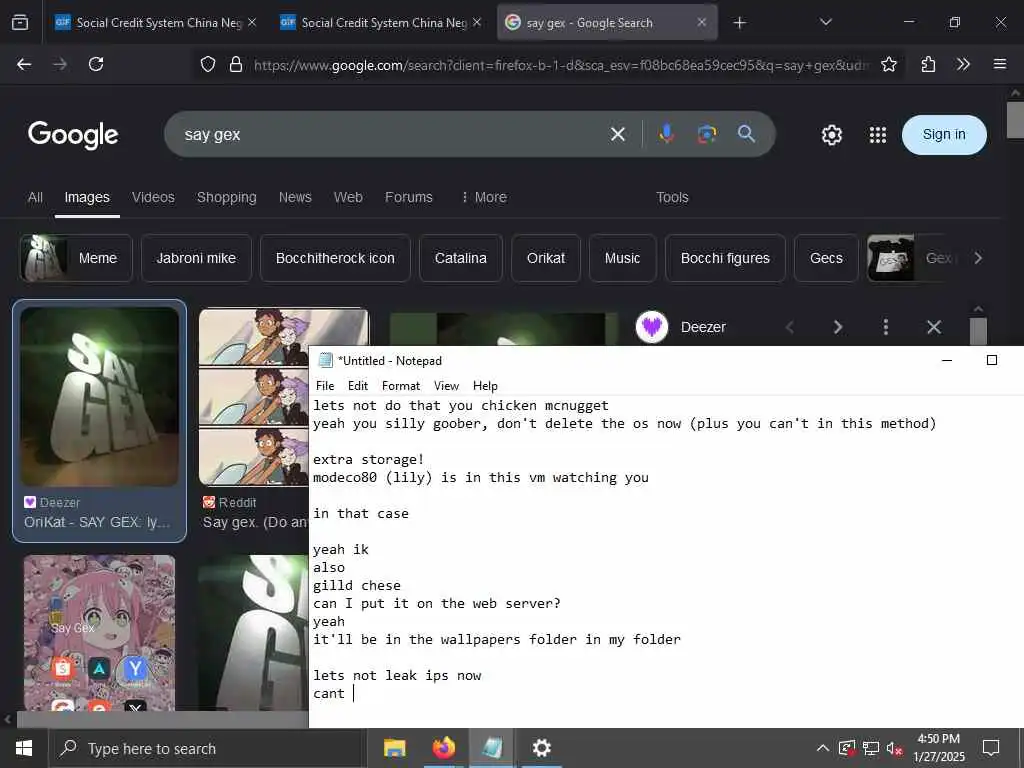The image size is (1024, 768).
Task: Bookmark this page with the star icon
Action: pos(889,64)
